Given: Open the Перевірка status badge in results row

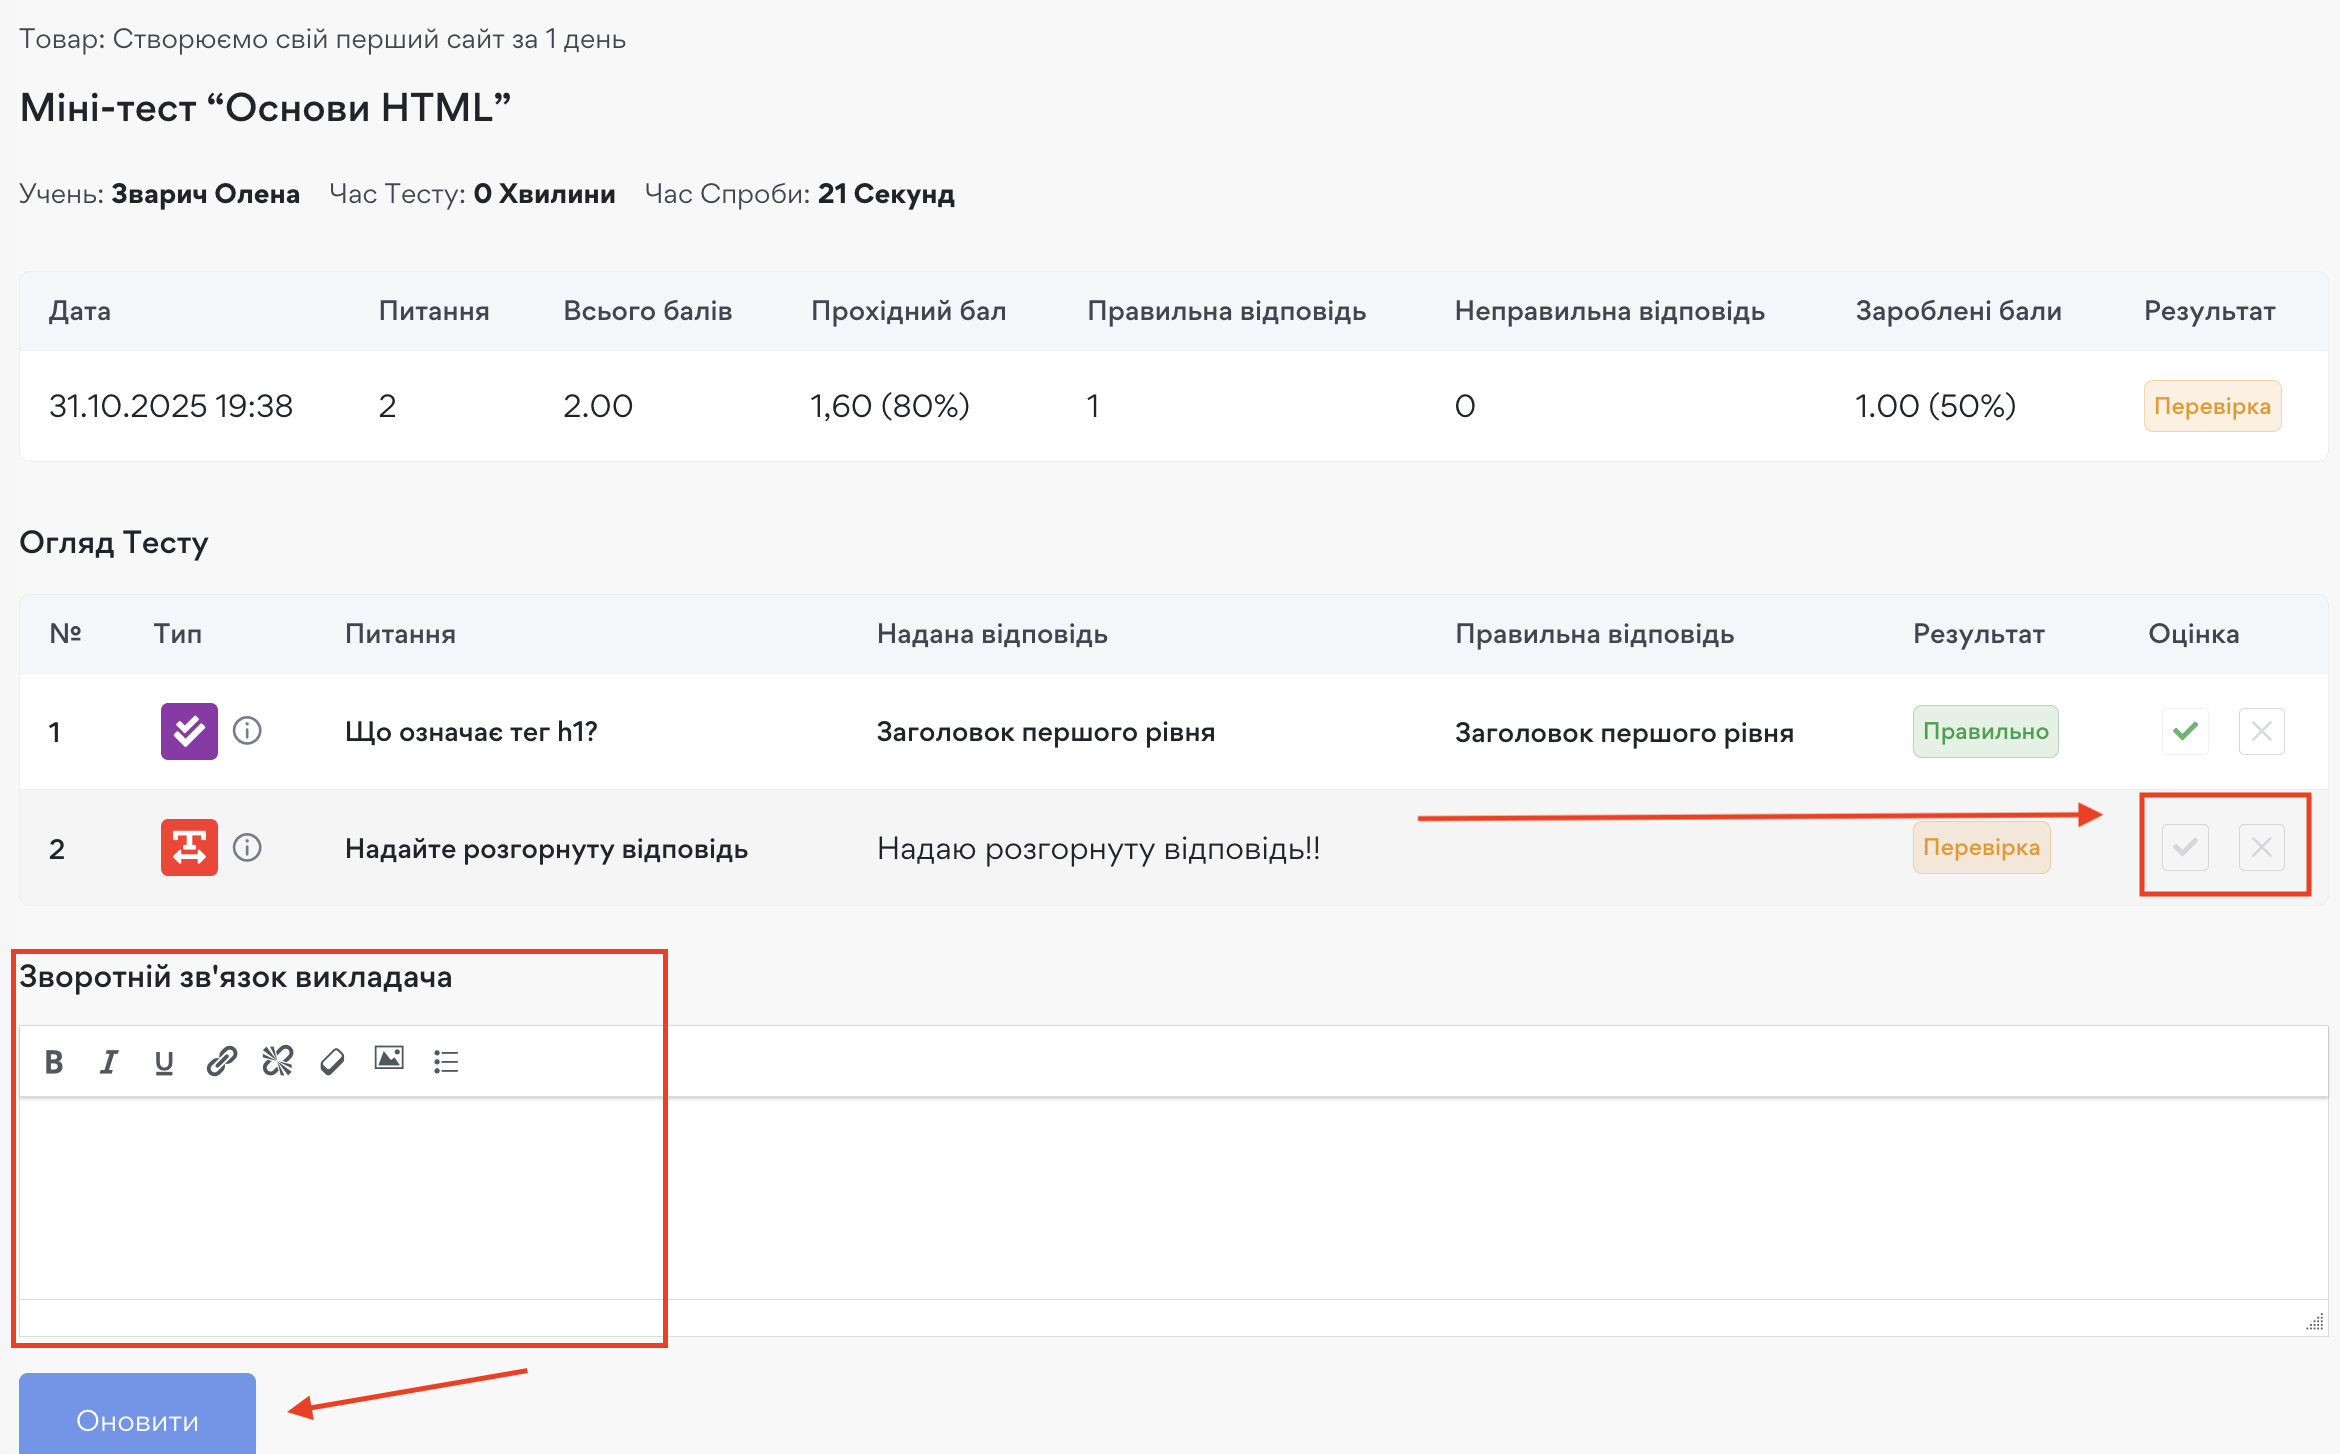Looking at the screenshot, I should click(x=2212, y=405).
